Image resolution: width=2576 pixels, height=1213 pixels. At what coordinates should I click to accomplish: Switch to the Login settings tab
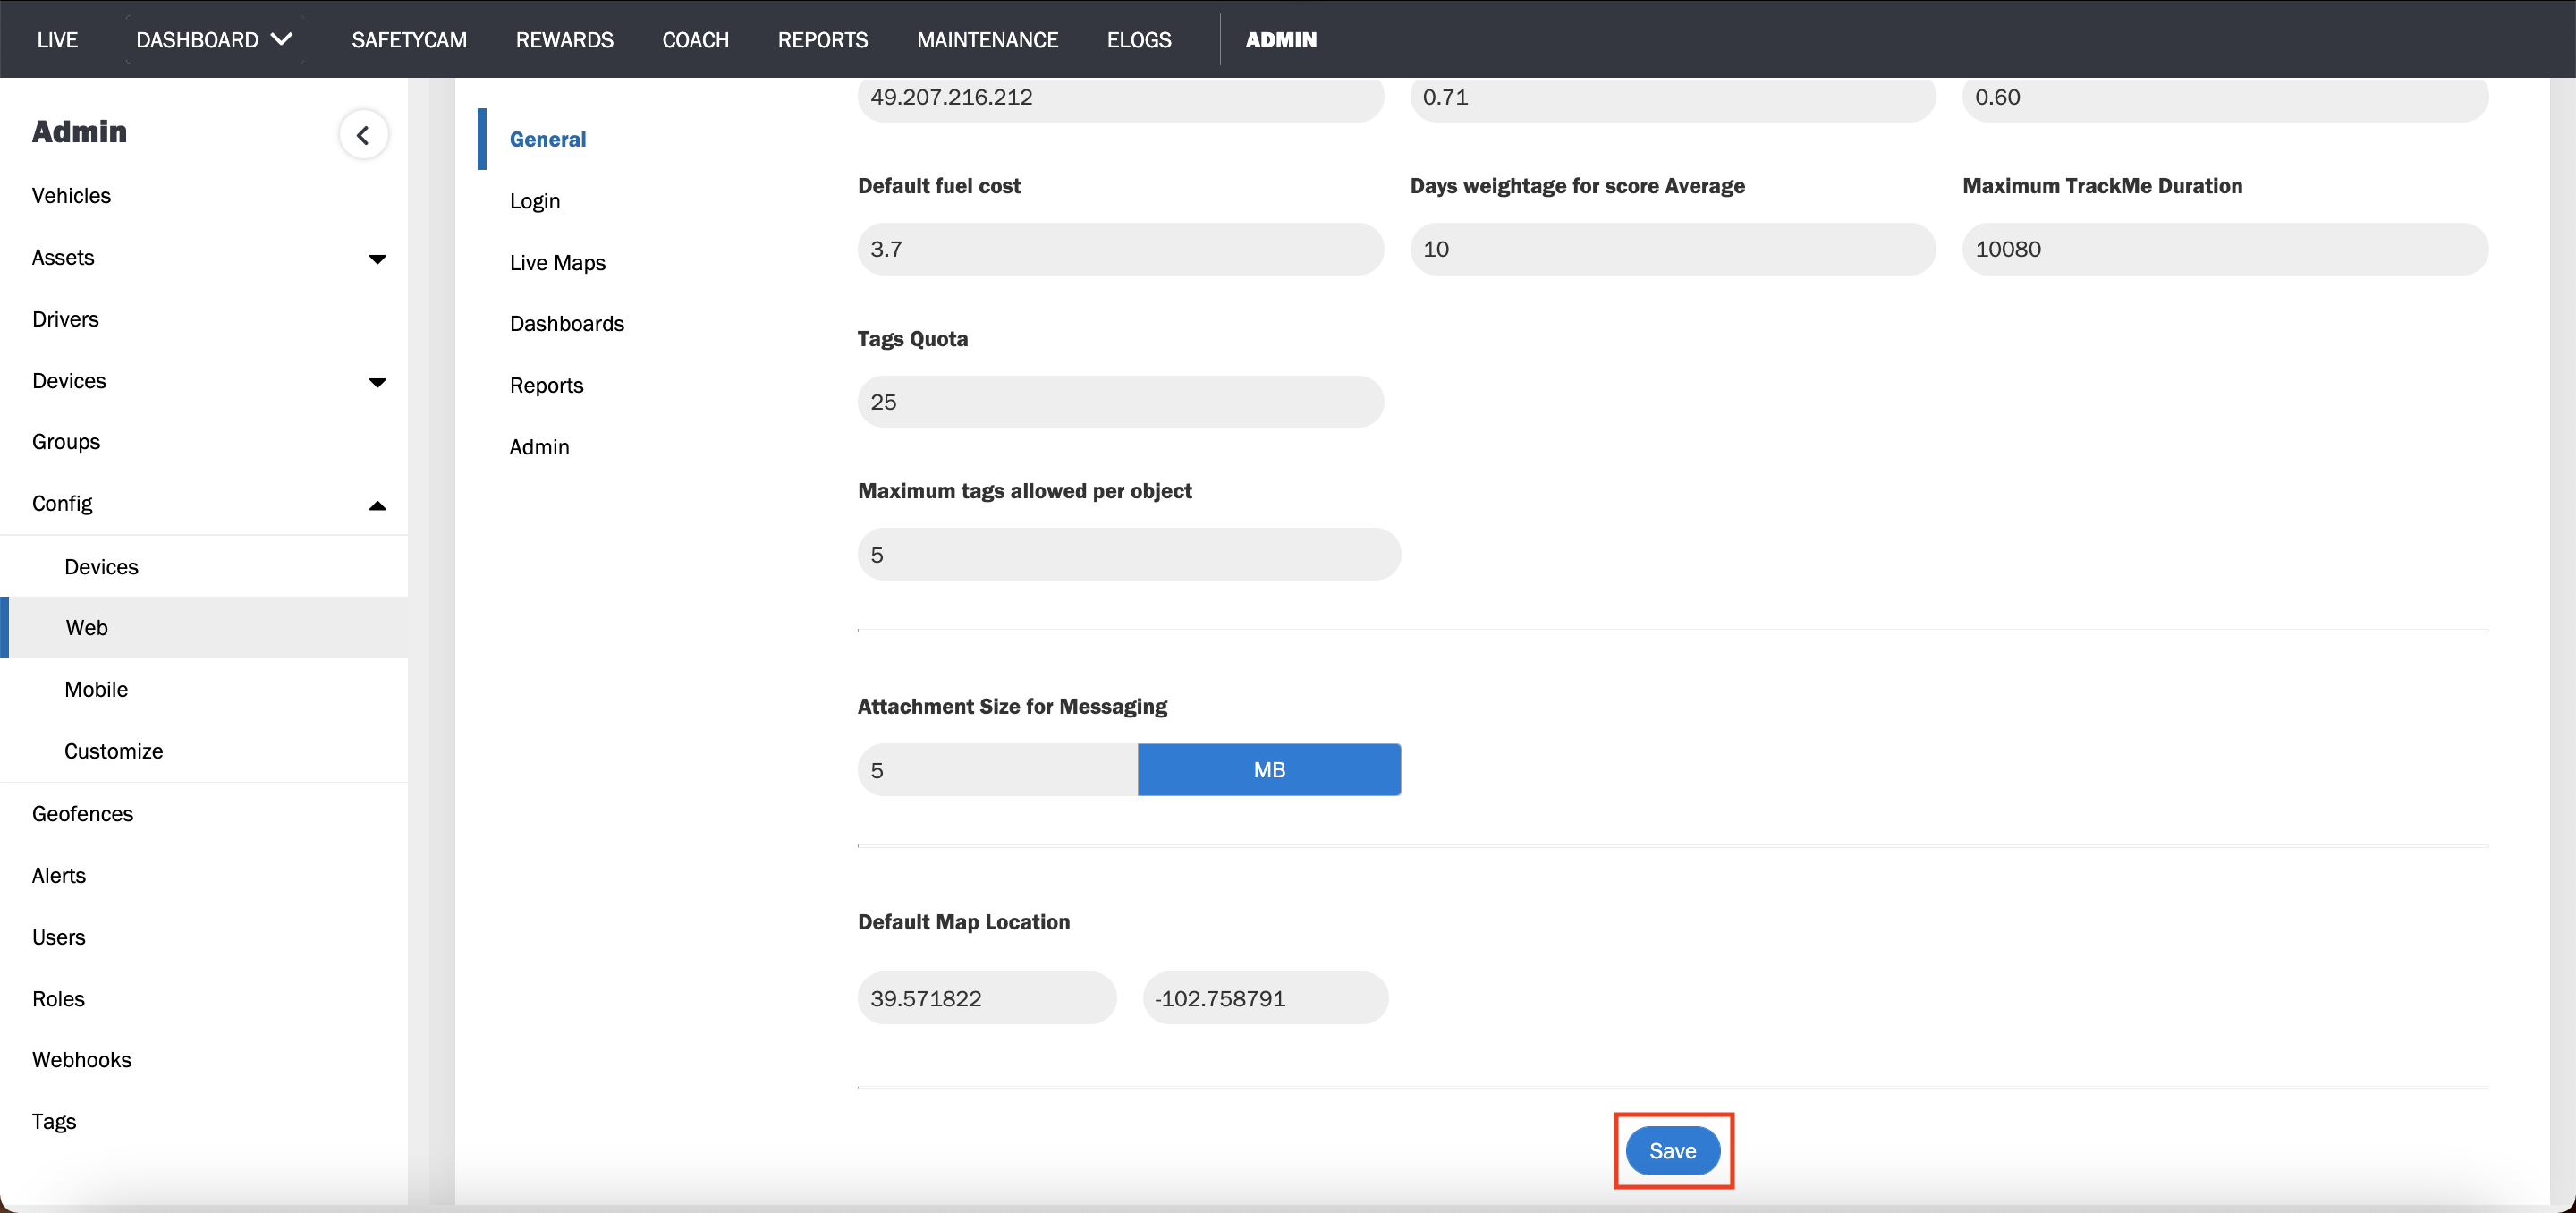(x=535, y=200)
